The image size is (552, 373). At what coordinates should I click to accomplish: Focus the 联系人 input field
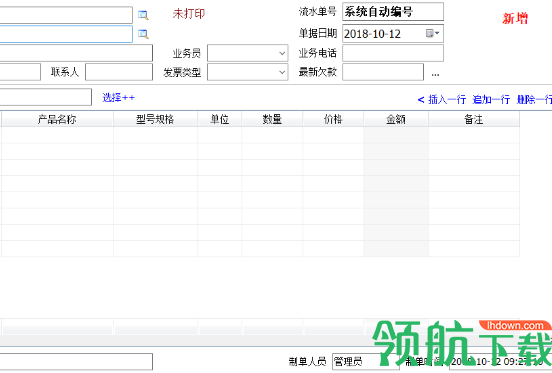pyautogui.click(x=119, y=72)
